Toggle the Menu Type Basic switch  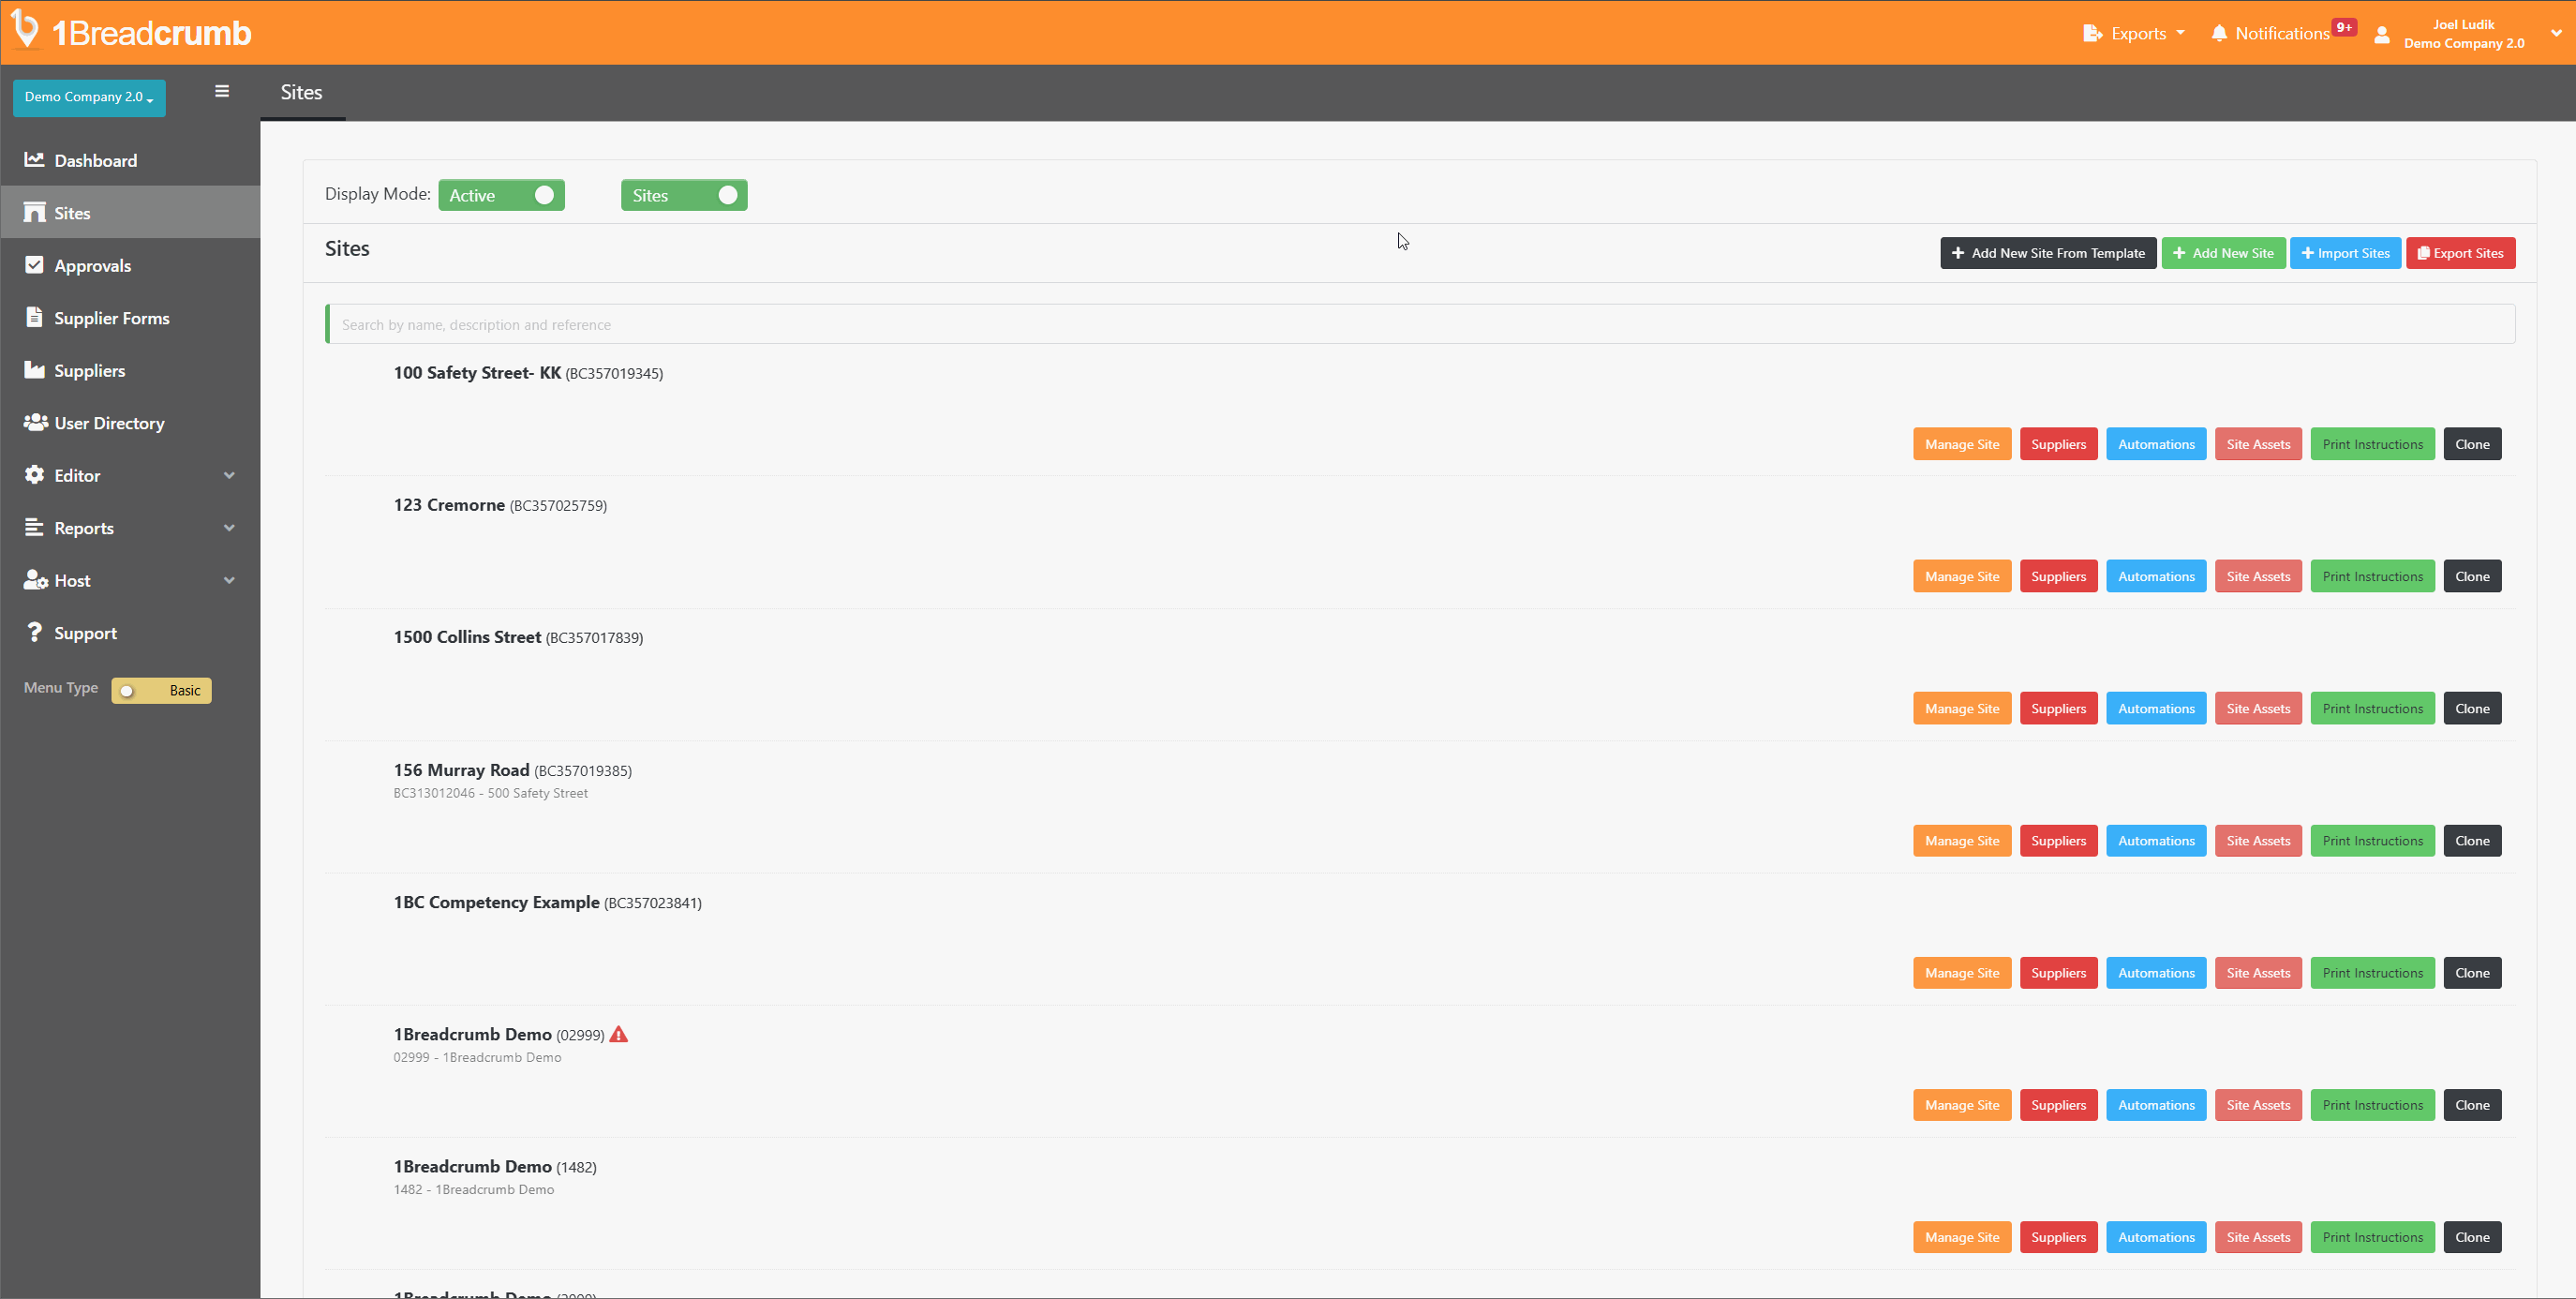tap(160, 689)
